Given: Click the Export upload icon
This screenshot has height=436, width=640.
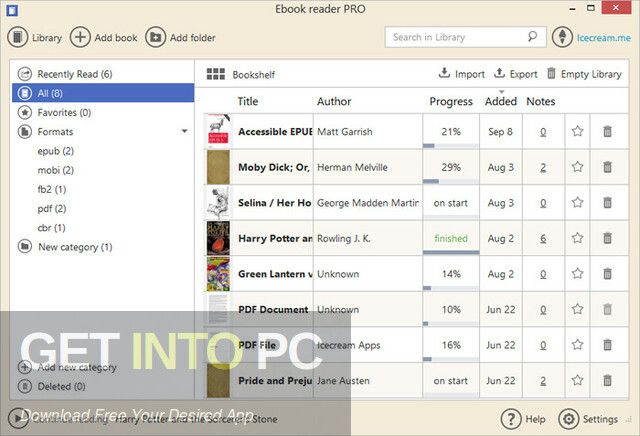Looking at the screenshot, I should click(499, 73).
